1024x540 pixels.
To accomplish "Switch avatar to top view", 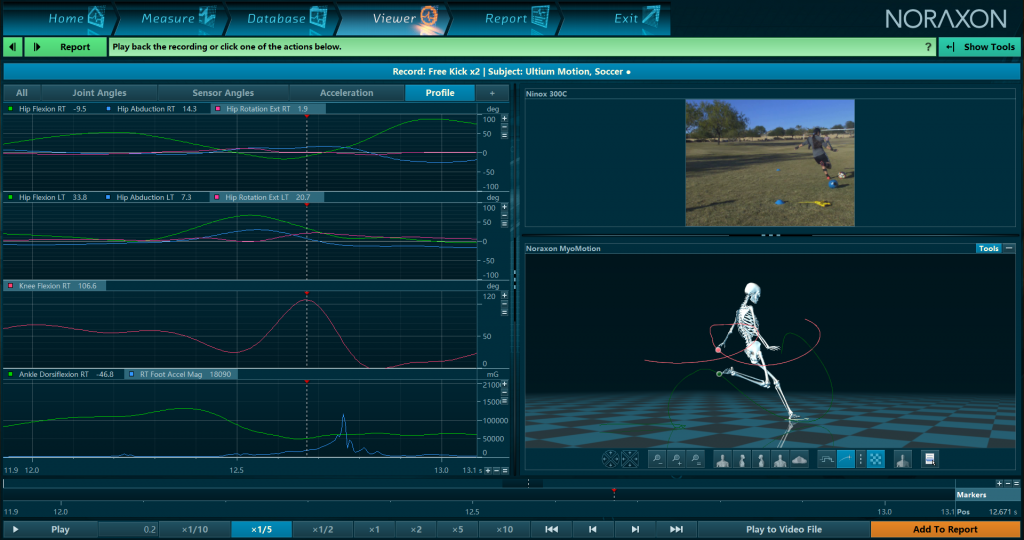I will (799, 460).
